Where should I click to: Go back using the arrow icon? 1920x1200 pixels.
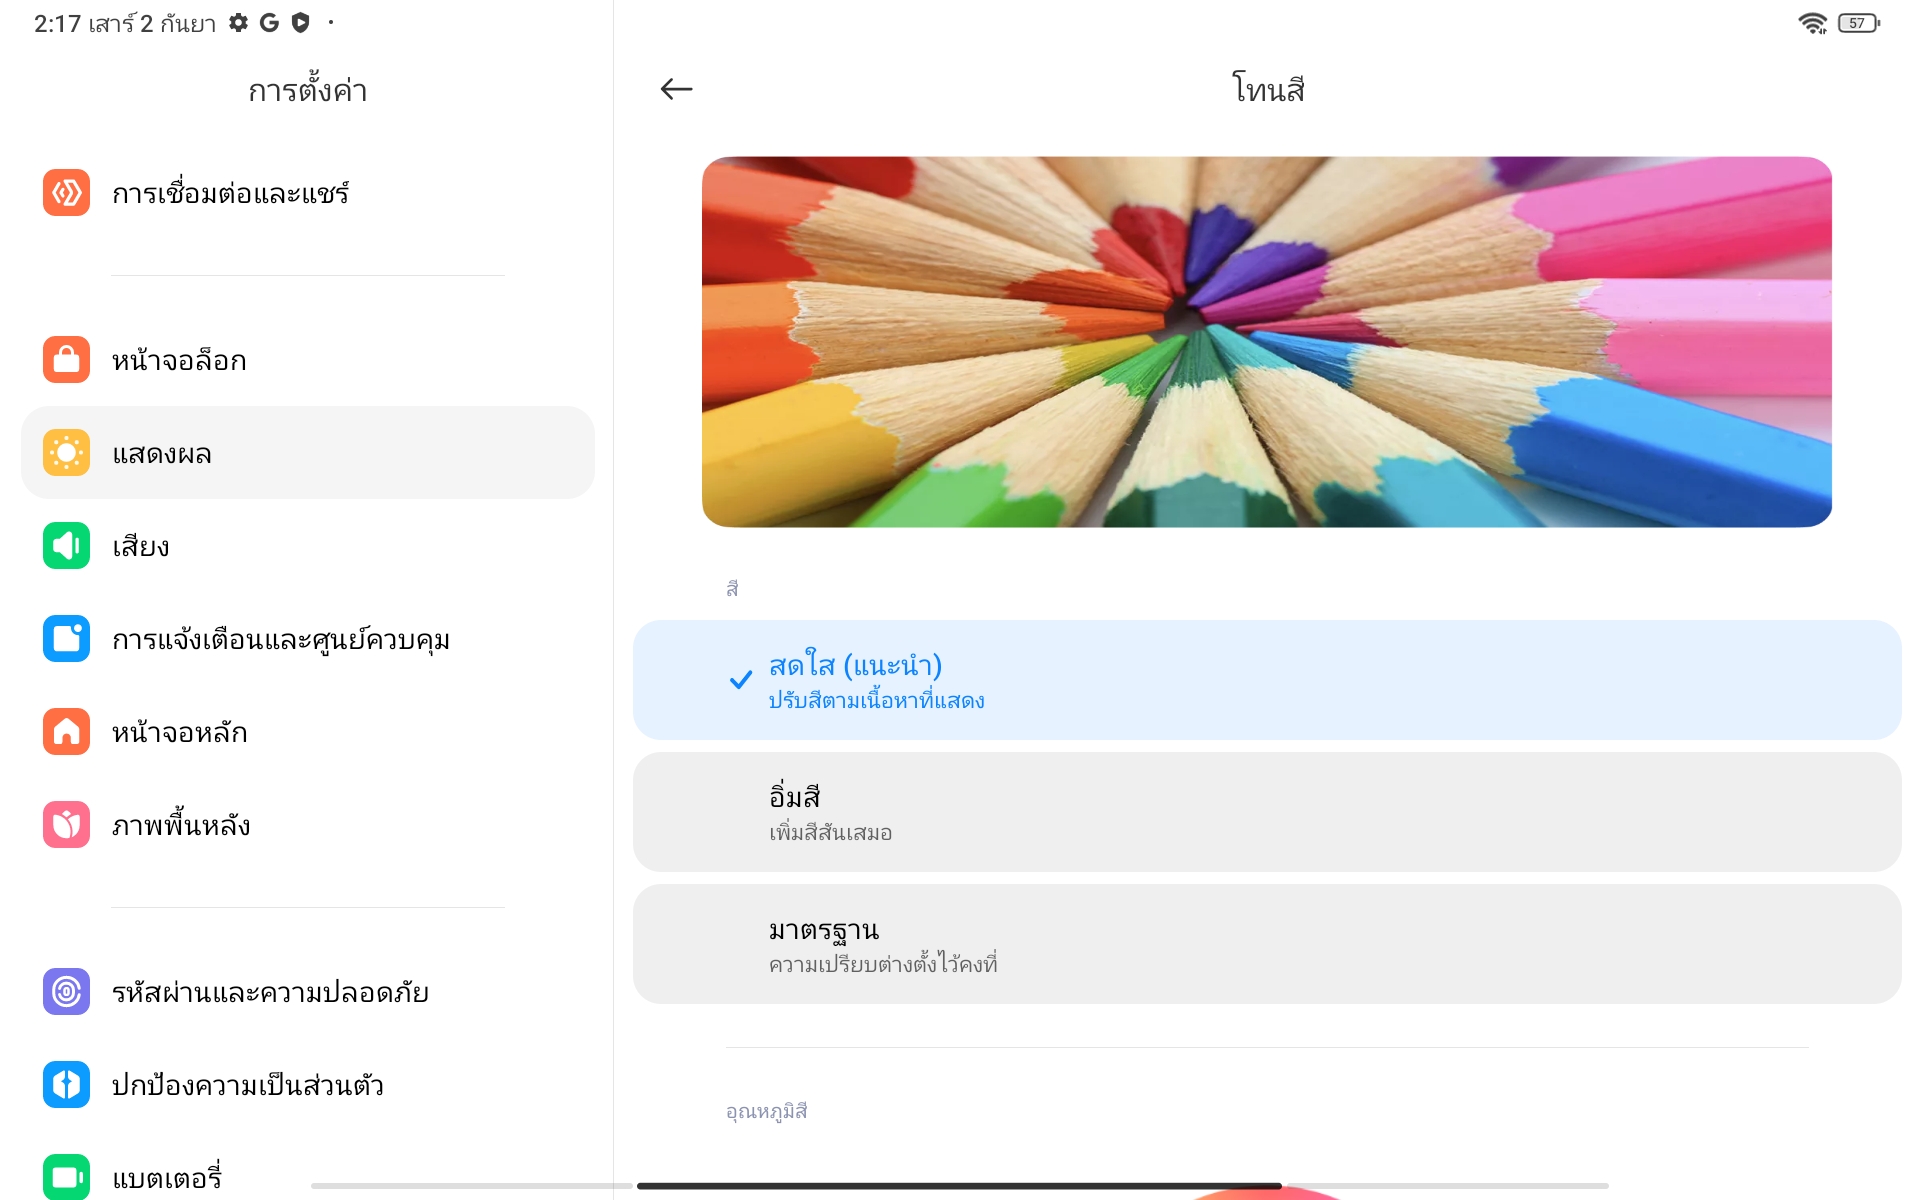(677, 89)
